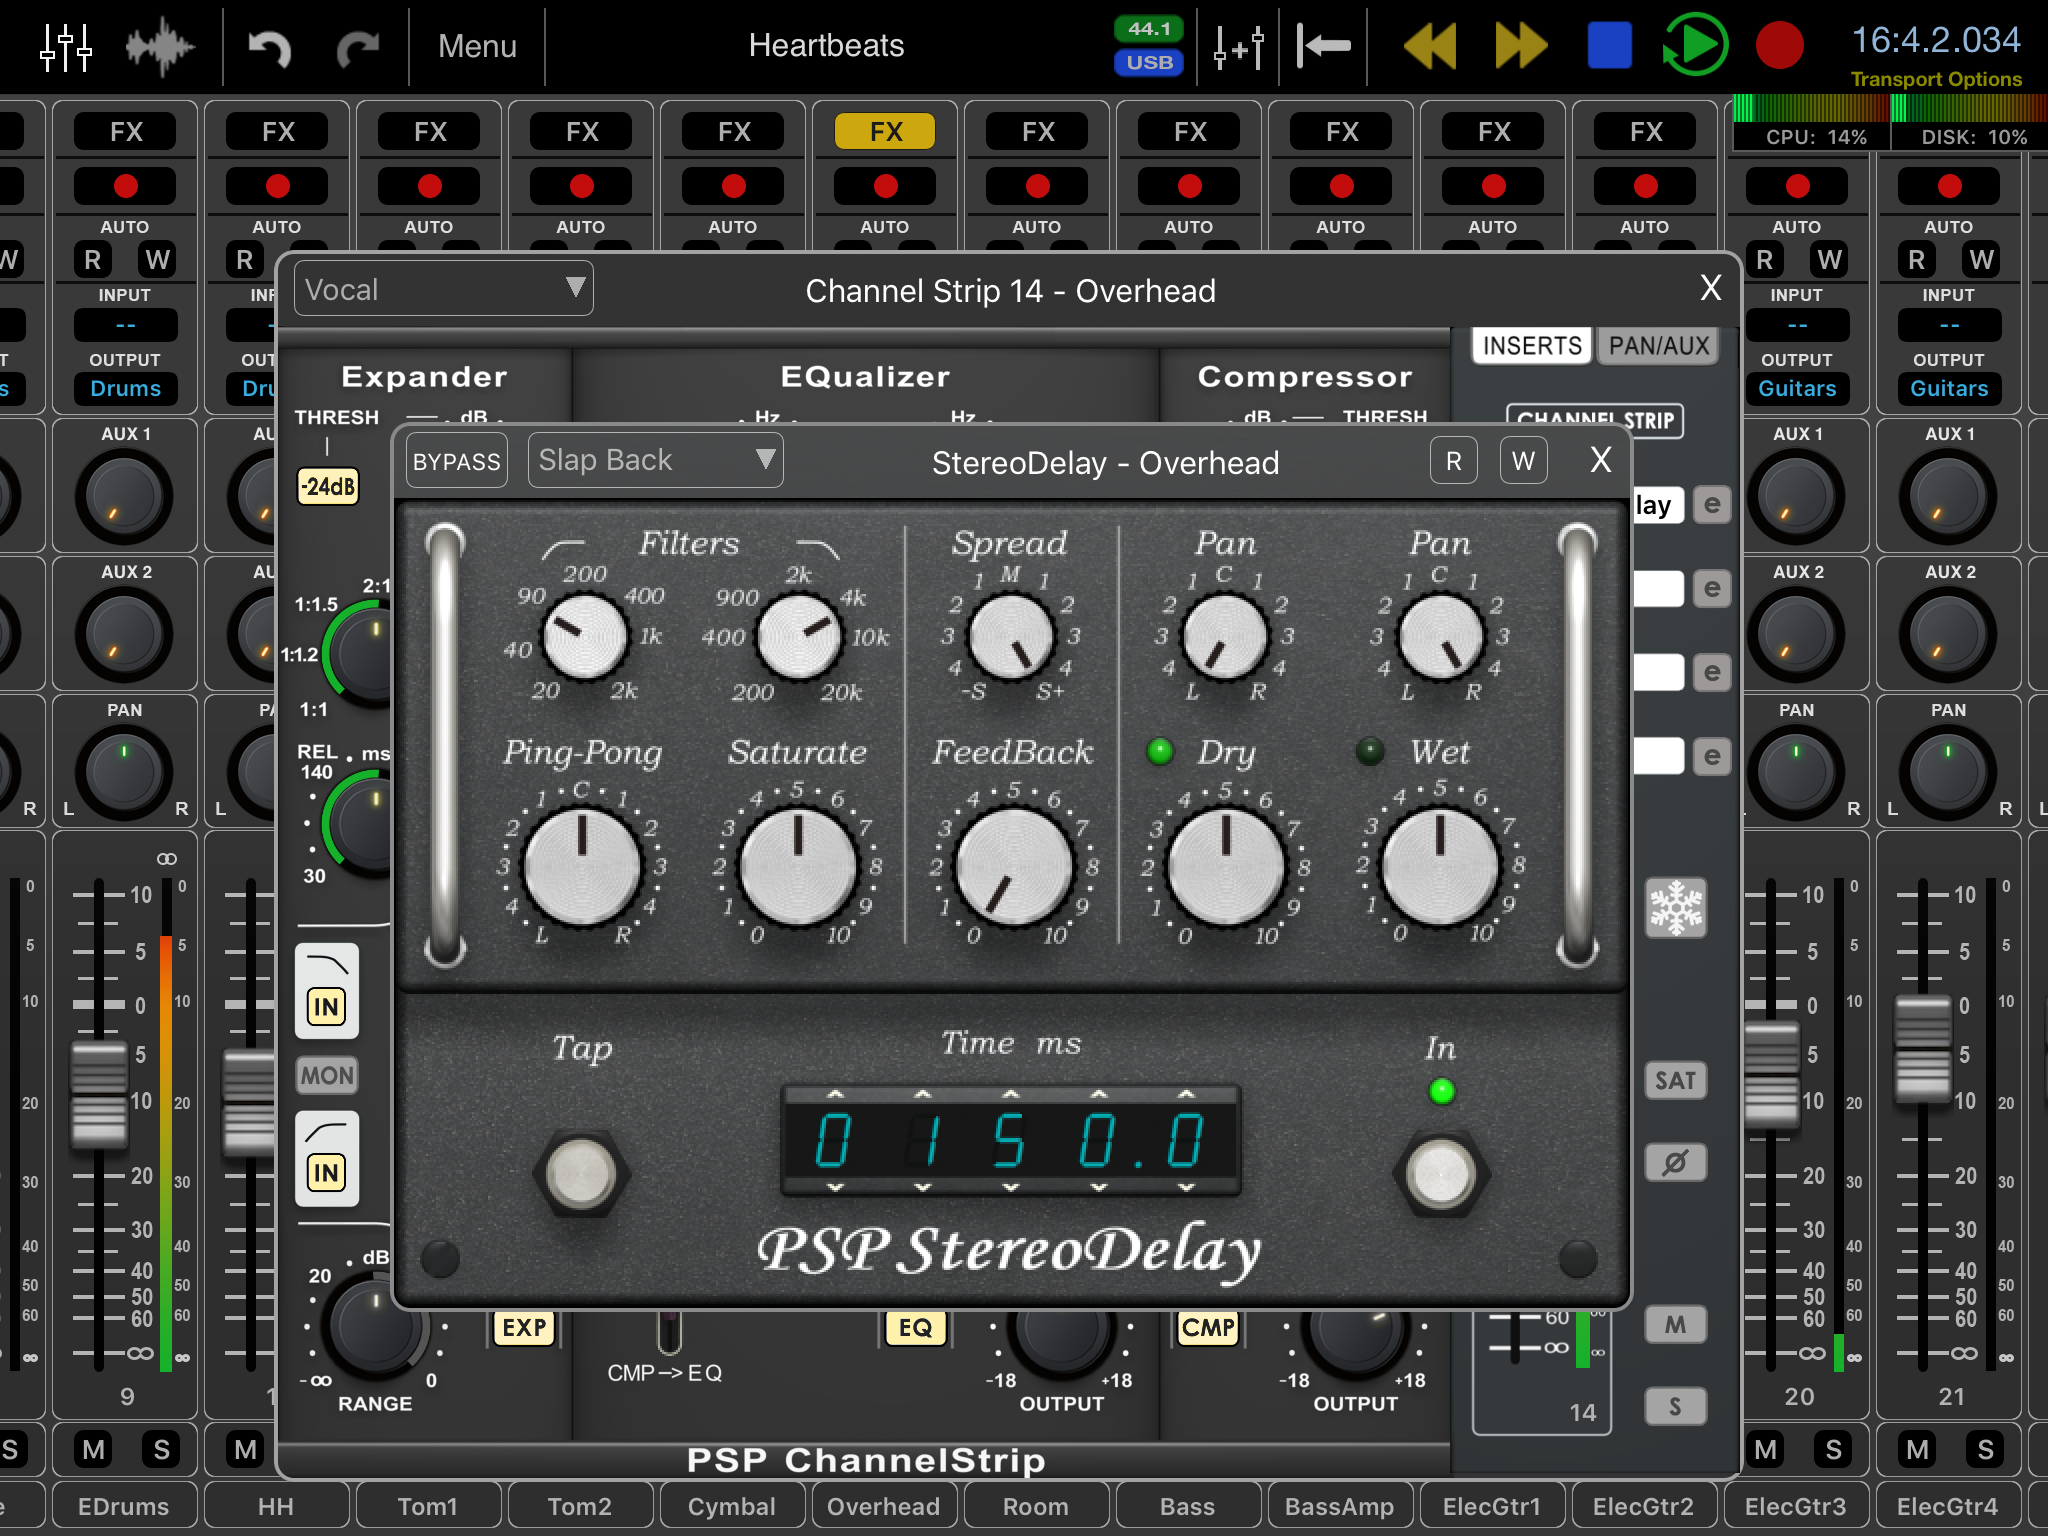Image resolution: width=2048 pixels, height=1536 pixels.
Task: Enable automation write on ElecGtr4 channel
Action: (x=1981, y=260)
